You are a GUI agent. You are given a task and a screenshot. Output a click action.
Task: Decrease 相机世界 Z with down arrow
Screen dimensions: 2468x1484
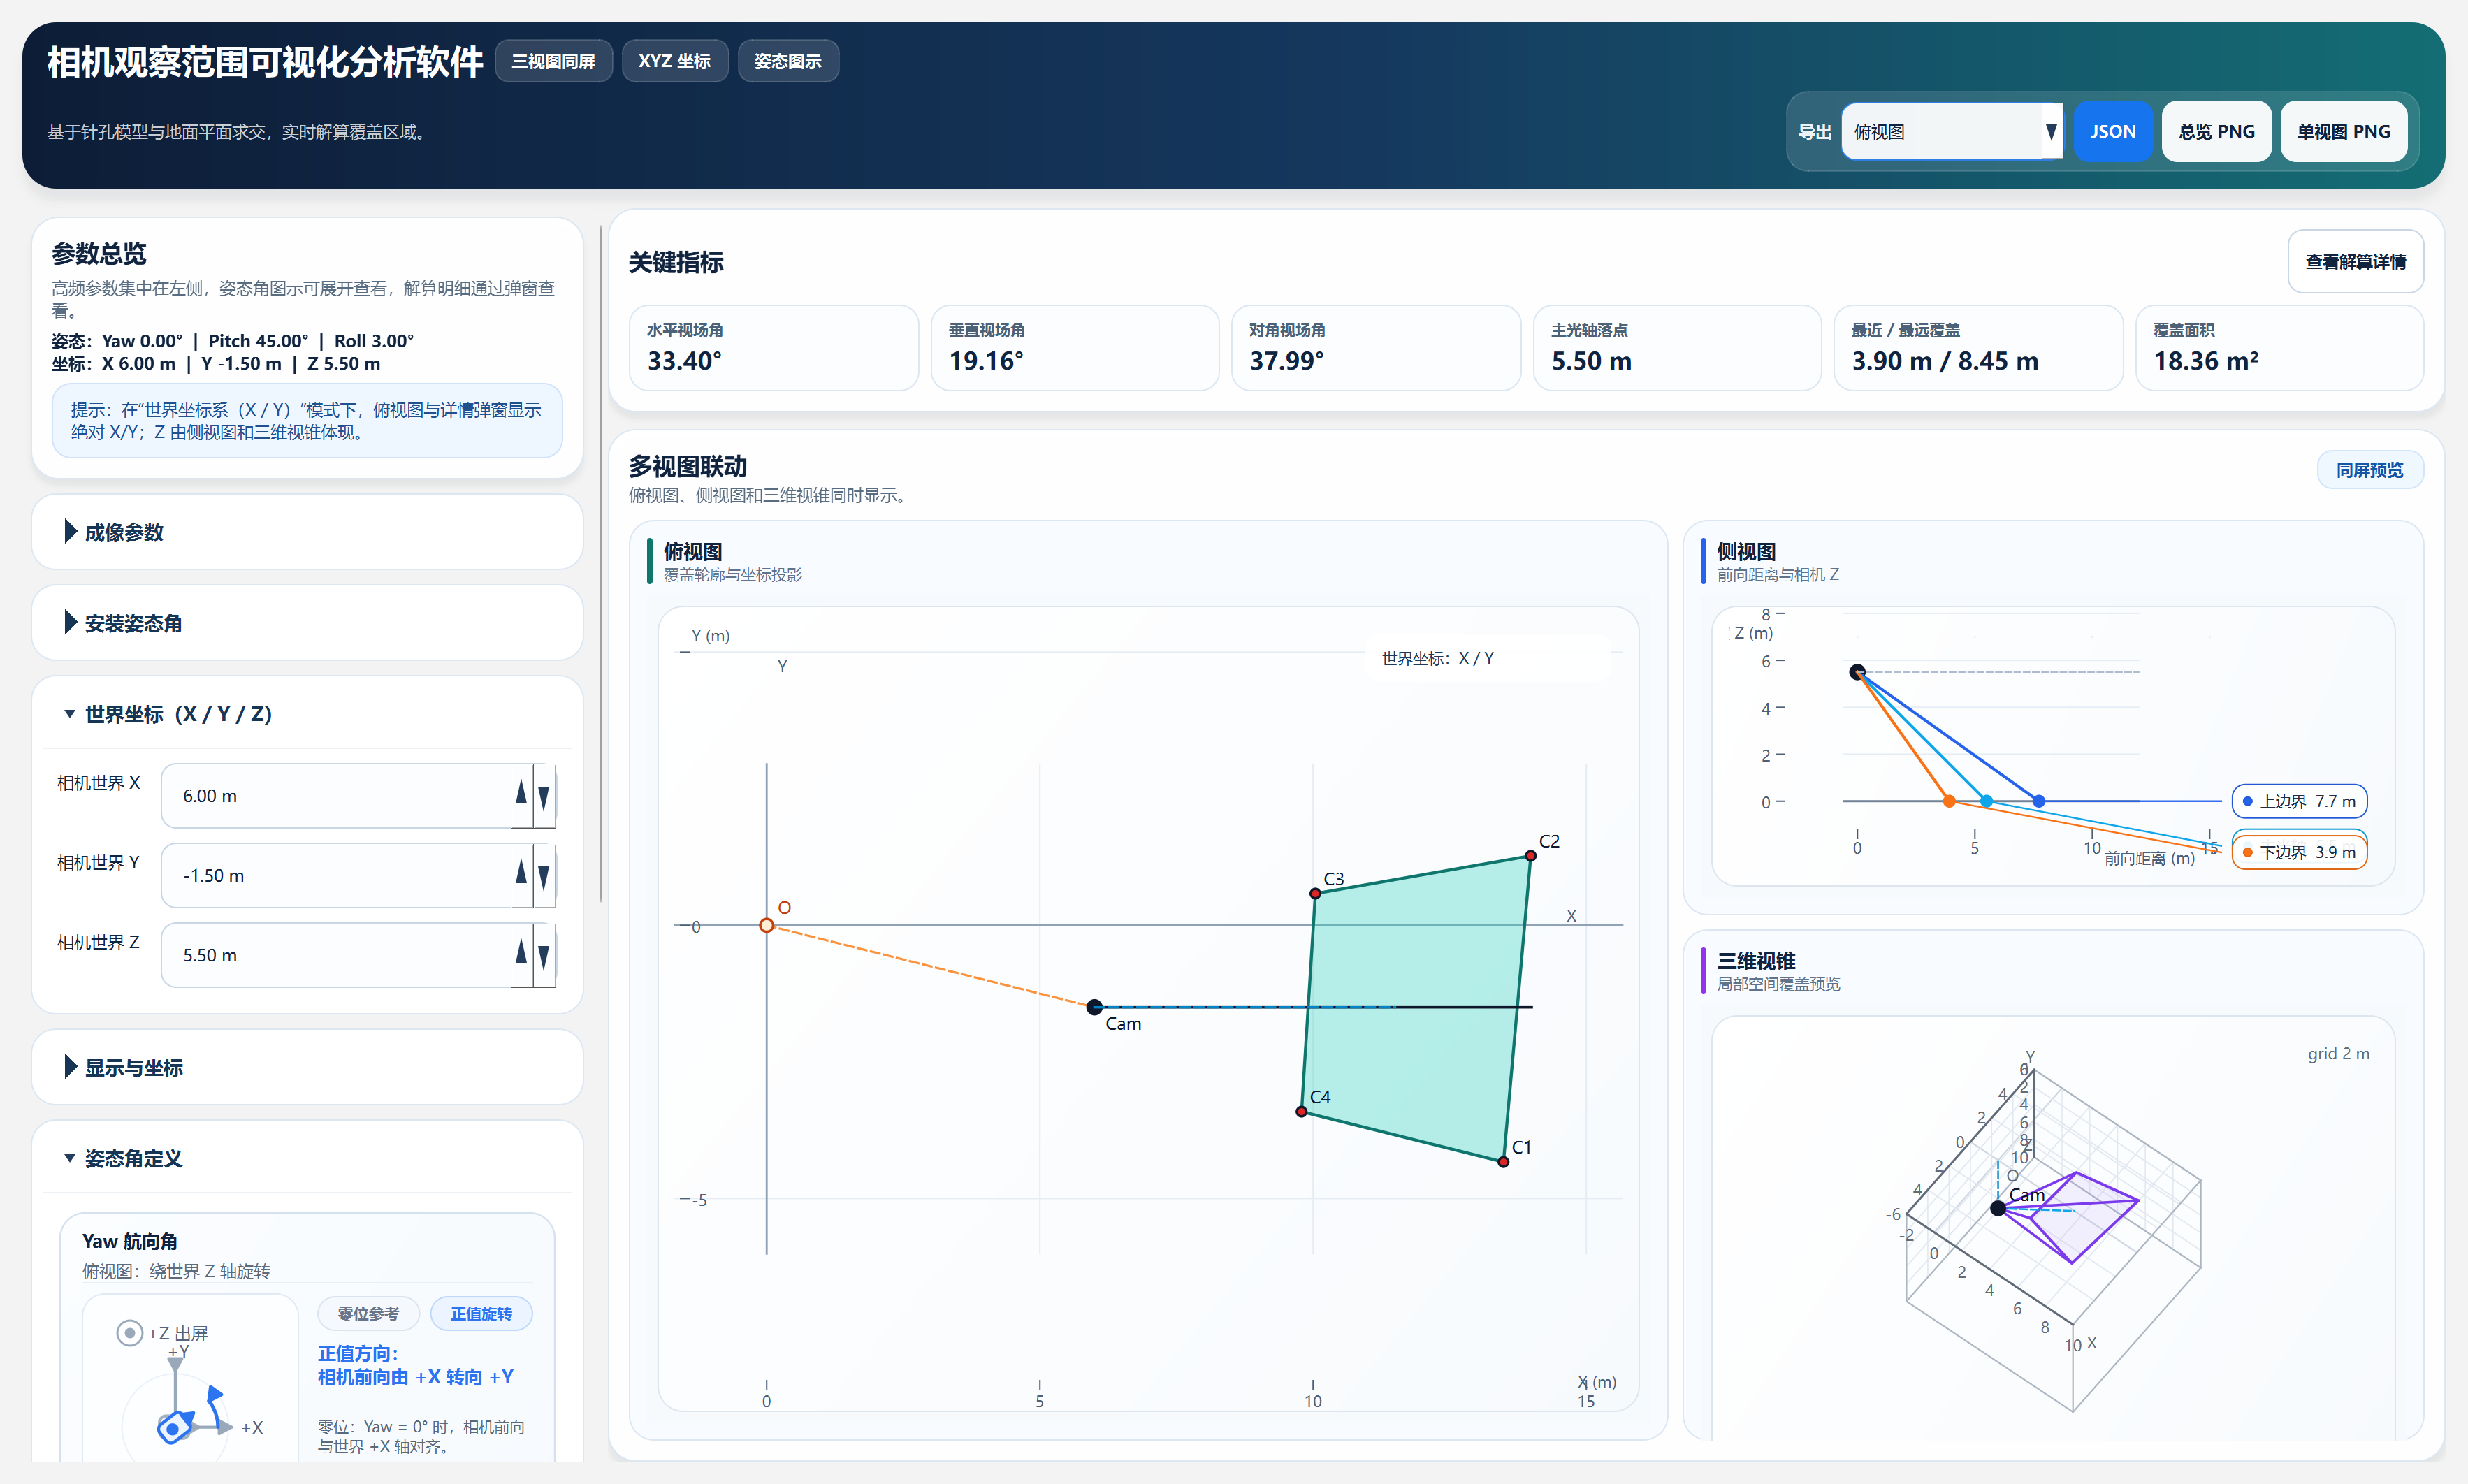pyautogui.click(x=543, y=957)
